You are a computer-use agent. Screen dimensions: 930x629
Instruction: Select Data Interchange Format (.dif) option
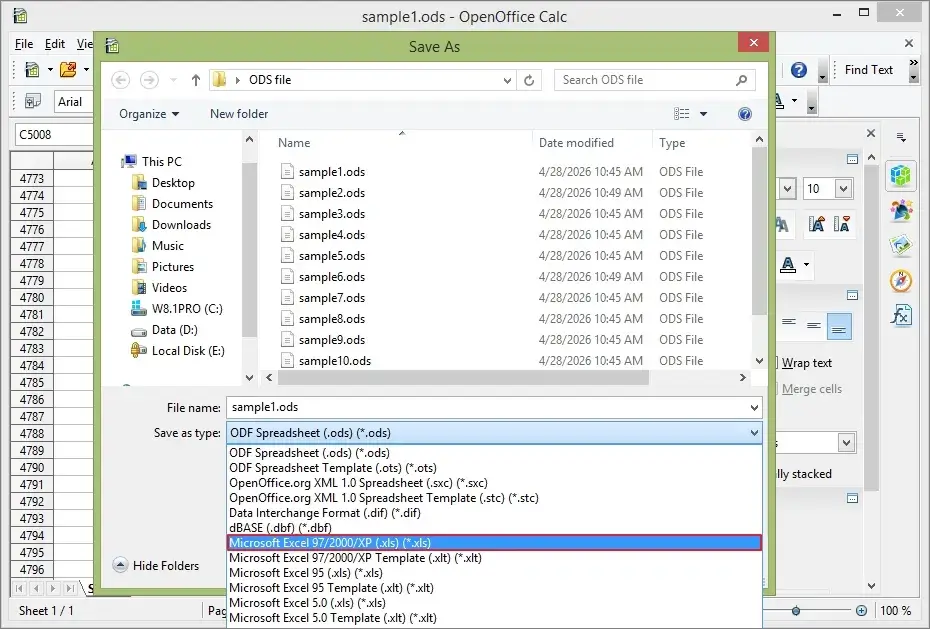(494, 513)
